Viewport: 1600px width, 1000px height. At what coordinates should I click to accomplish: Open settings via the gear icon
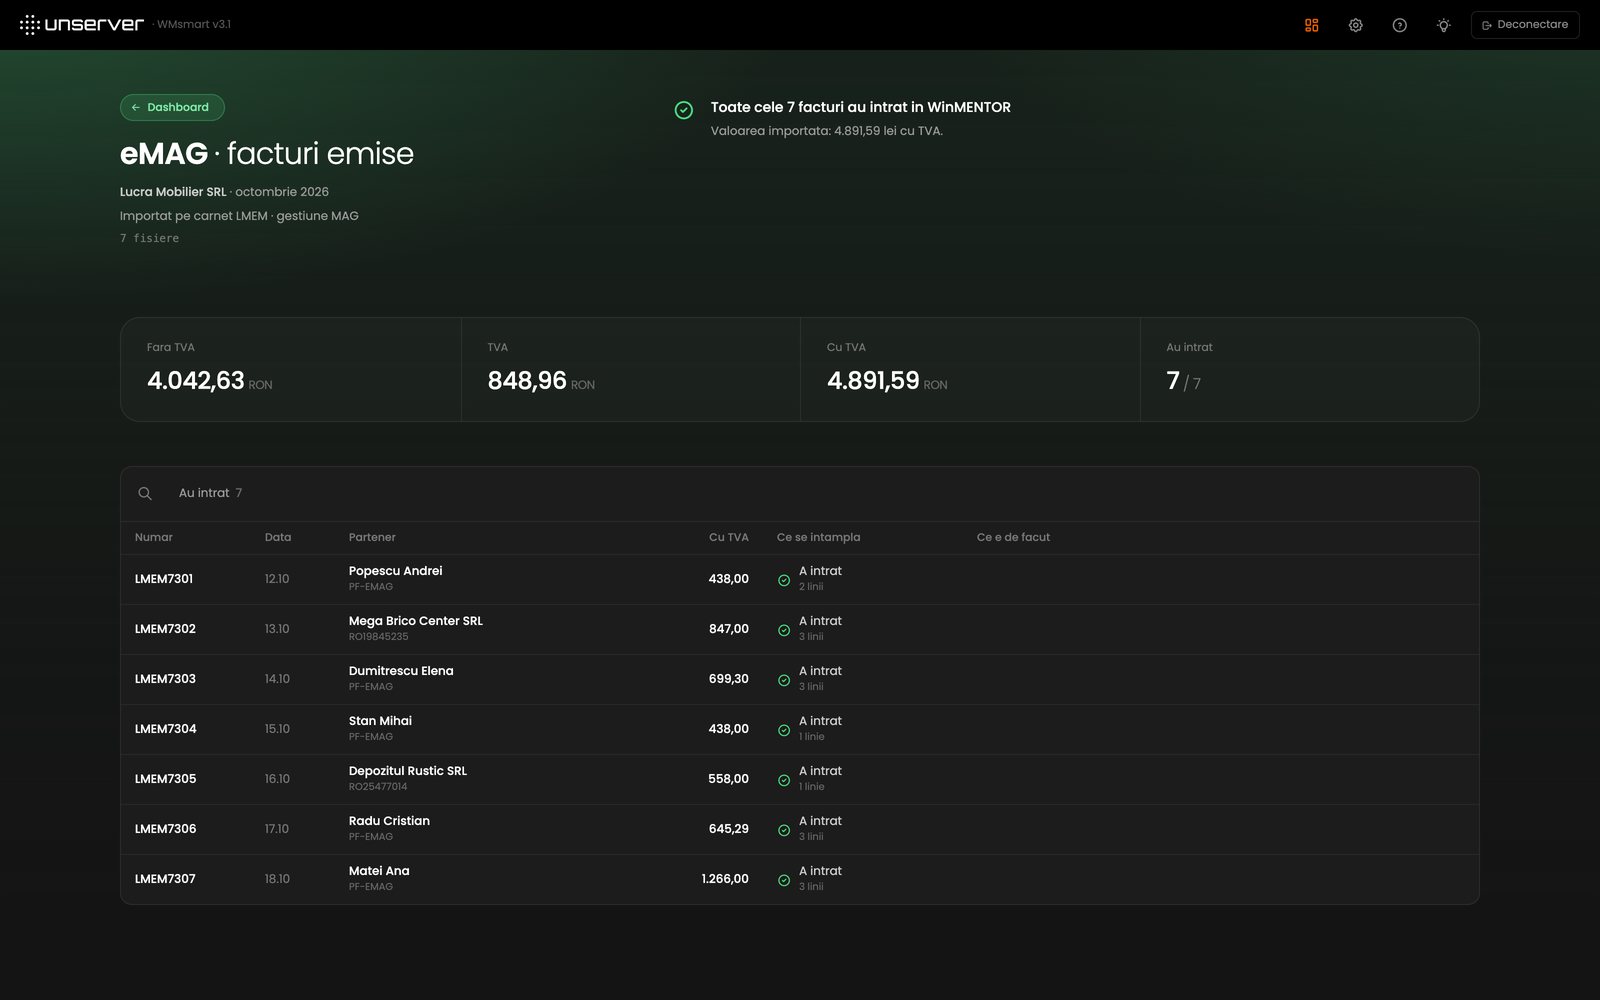(1356, 25)
